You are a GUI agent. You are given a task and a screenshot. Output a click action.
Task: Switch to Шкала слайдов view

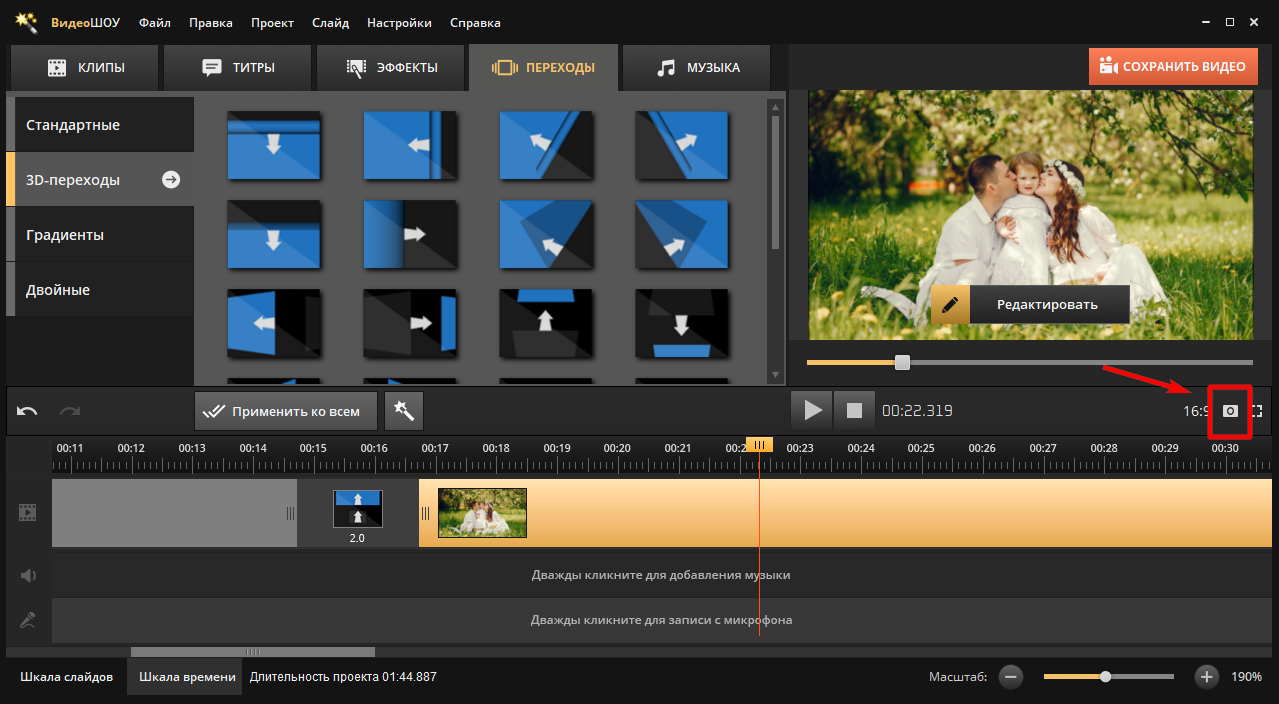66,677
